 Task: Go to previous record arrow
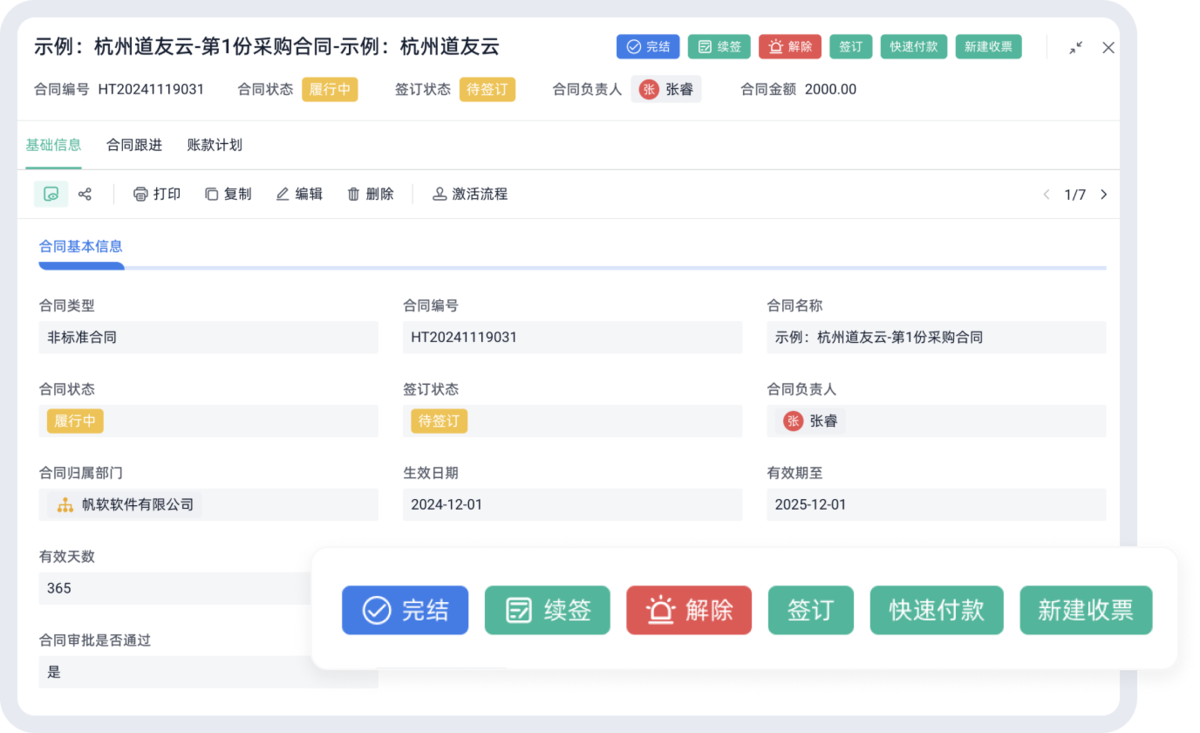(x=1046, y=195)
